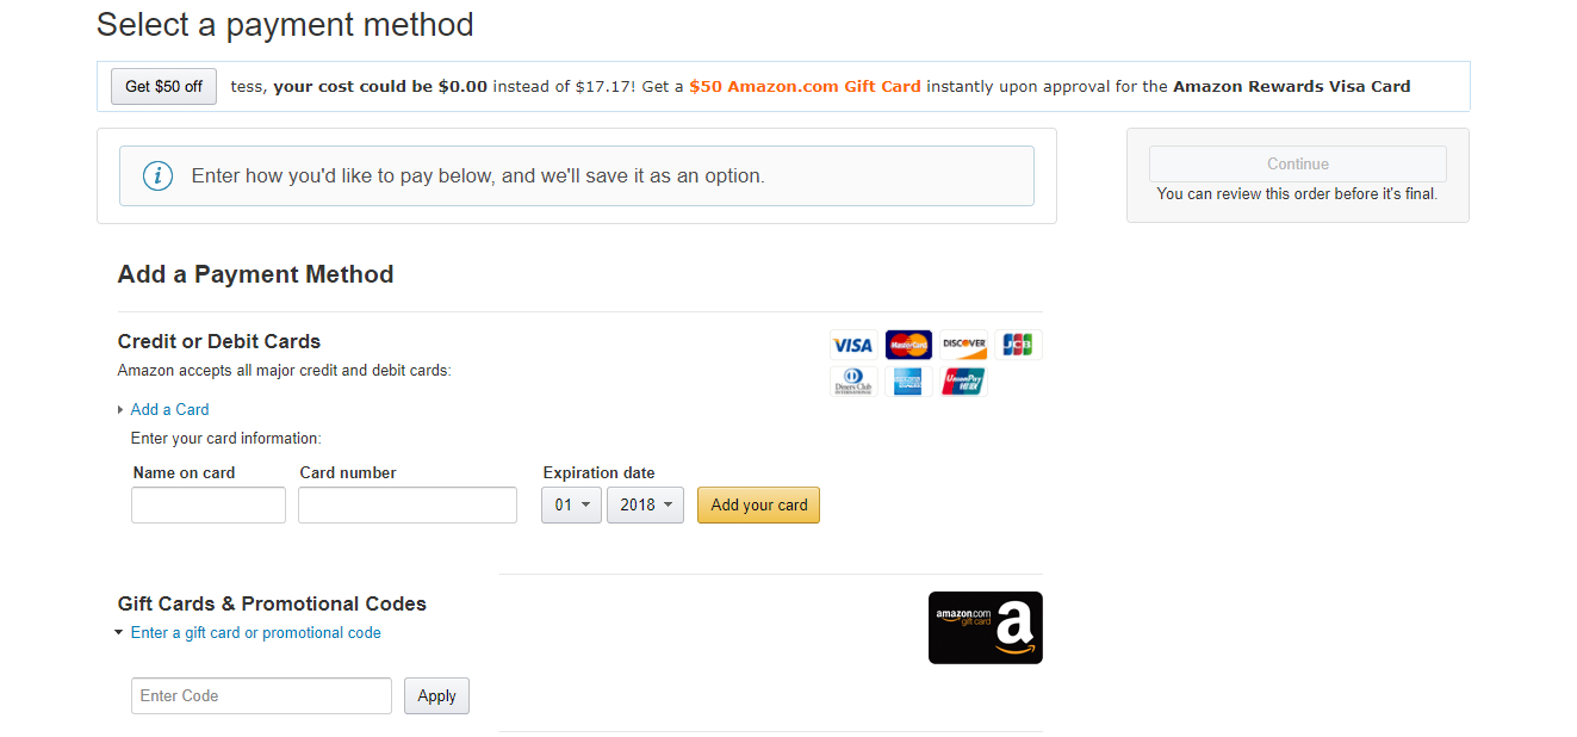Click the Diners Club logo
The height and width of the screenshot is (737, 1577).
point(853,381)
